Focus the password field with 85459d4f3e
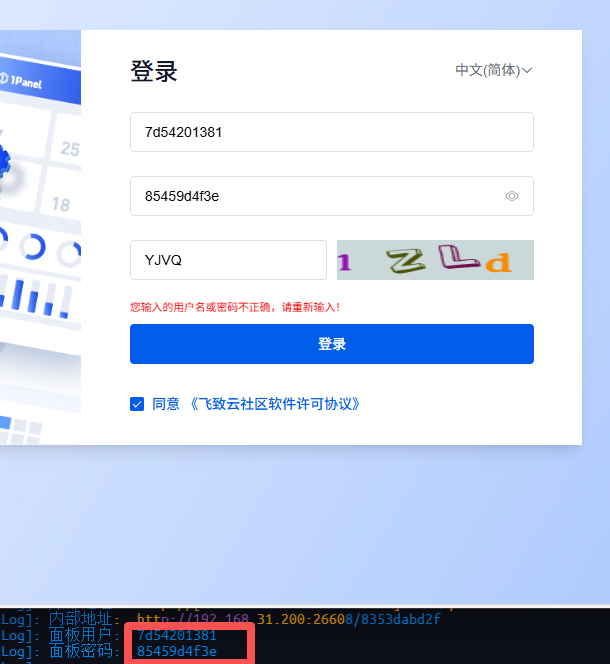The image size is (610, 664). click(x=315, y=196)
